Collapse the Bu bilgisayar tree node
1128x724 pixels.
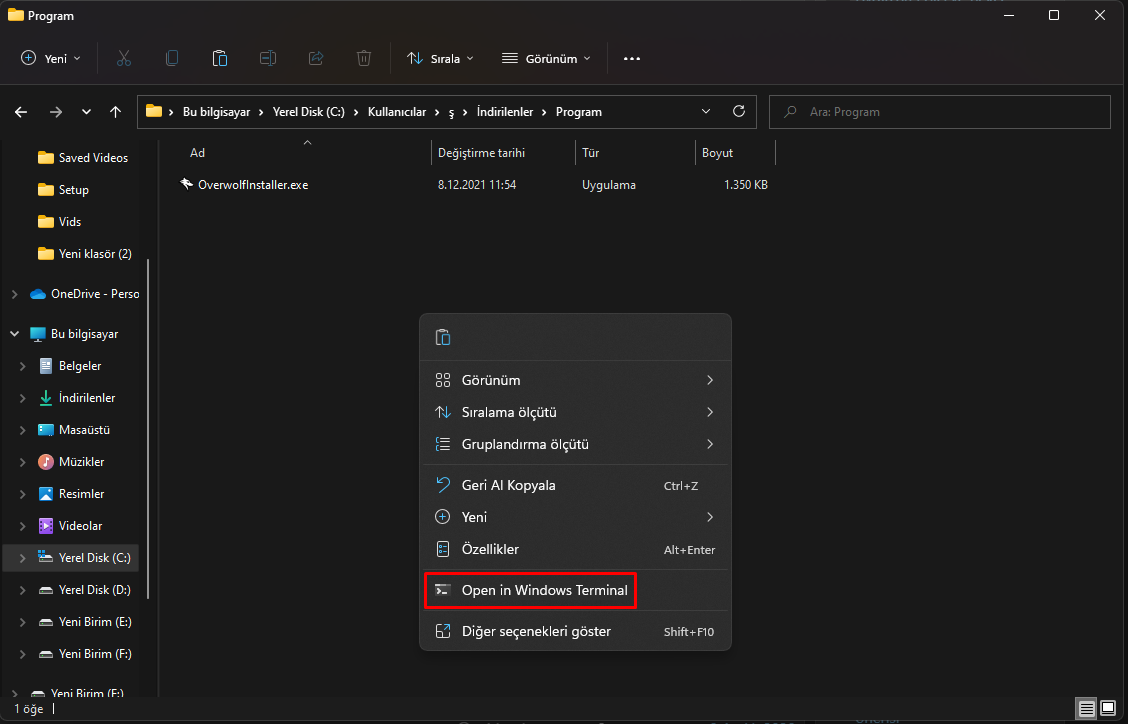coord(14,334)
